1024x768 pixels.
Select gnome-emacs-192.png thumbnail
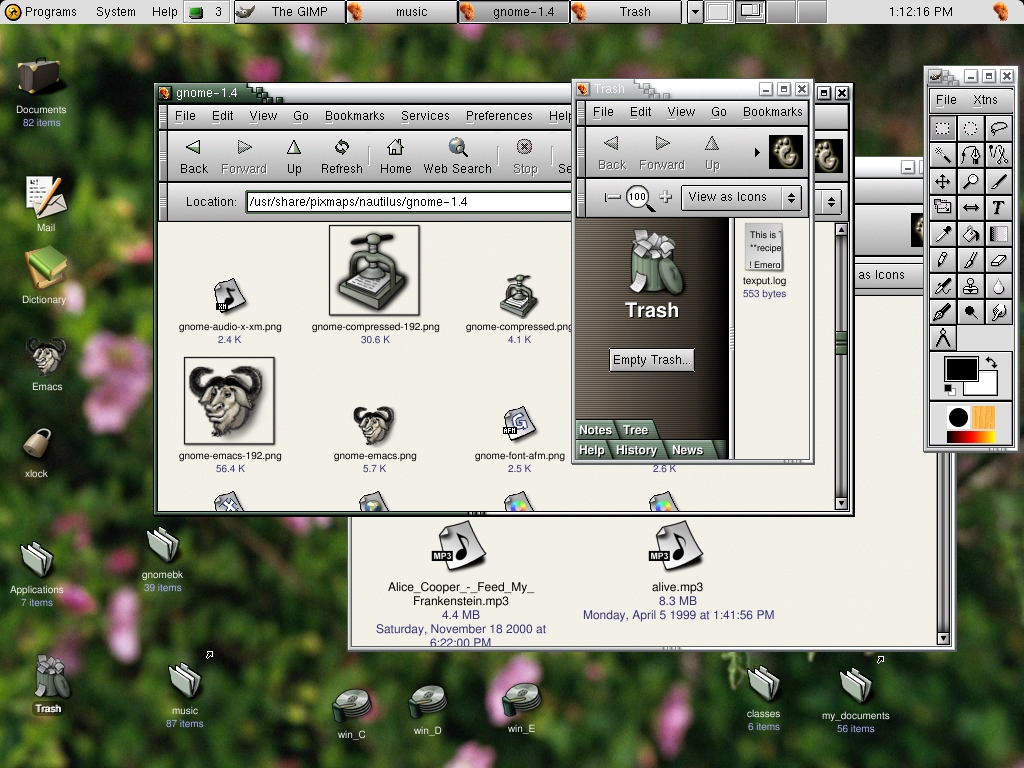(229, 400)
